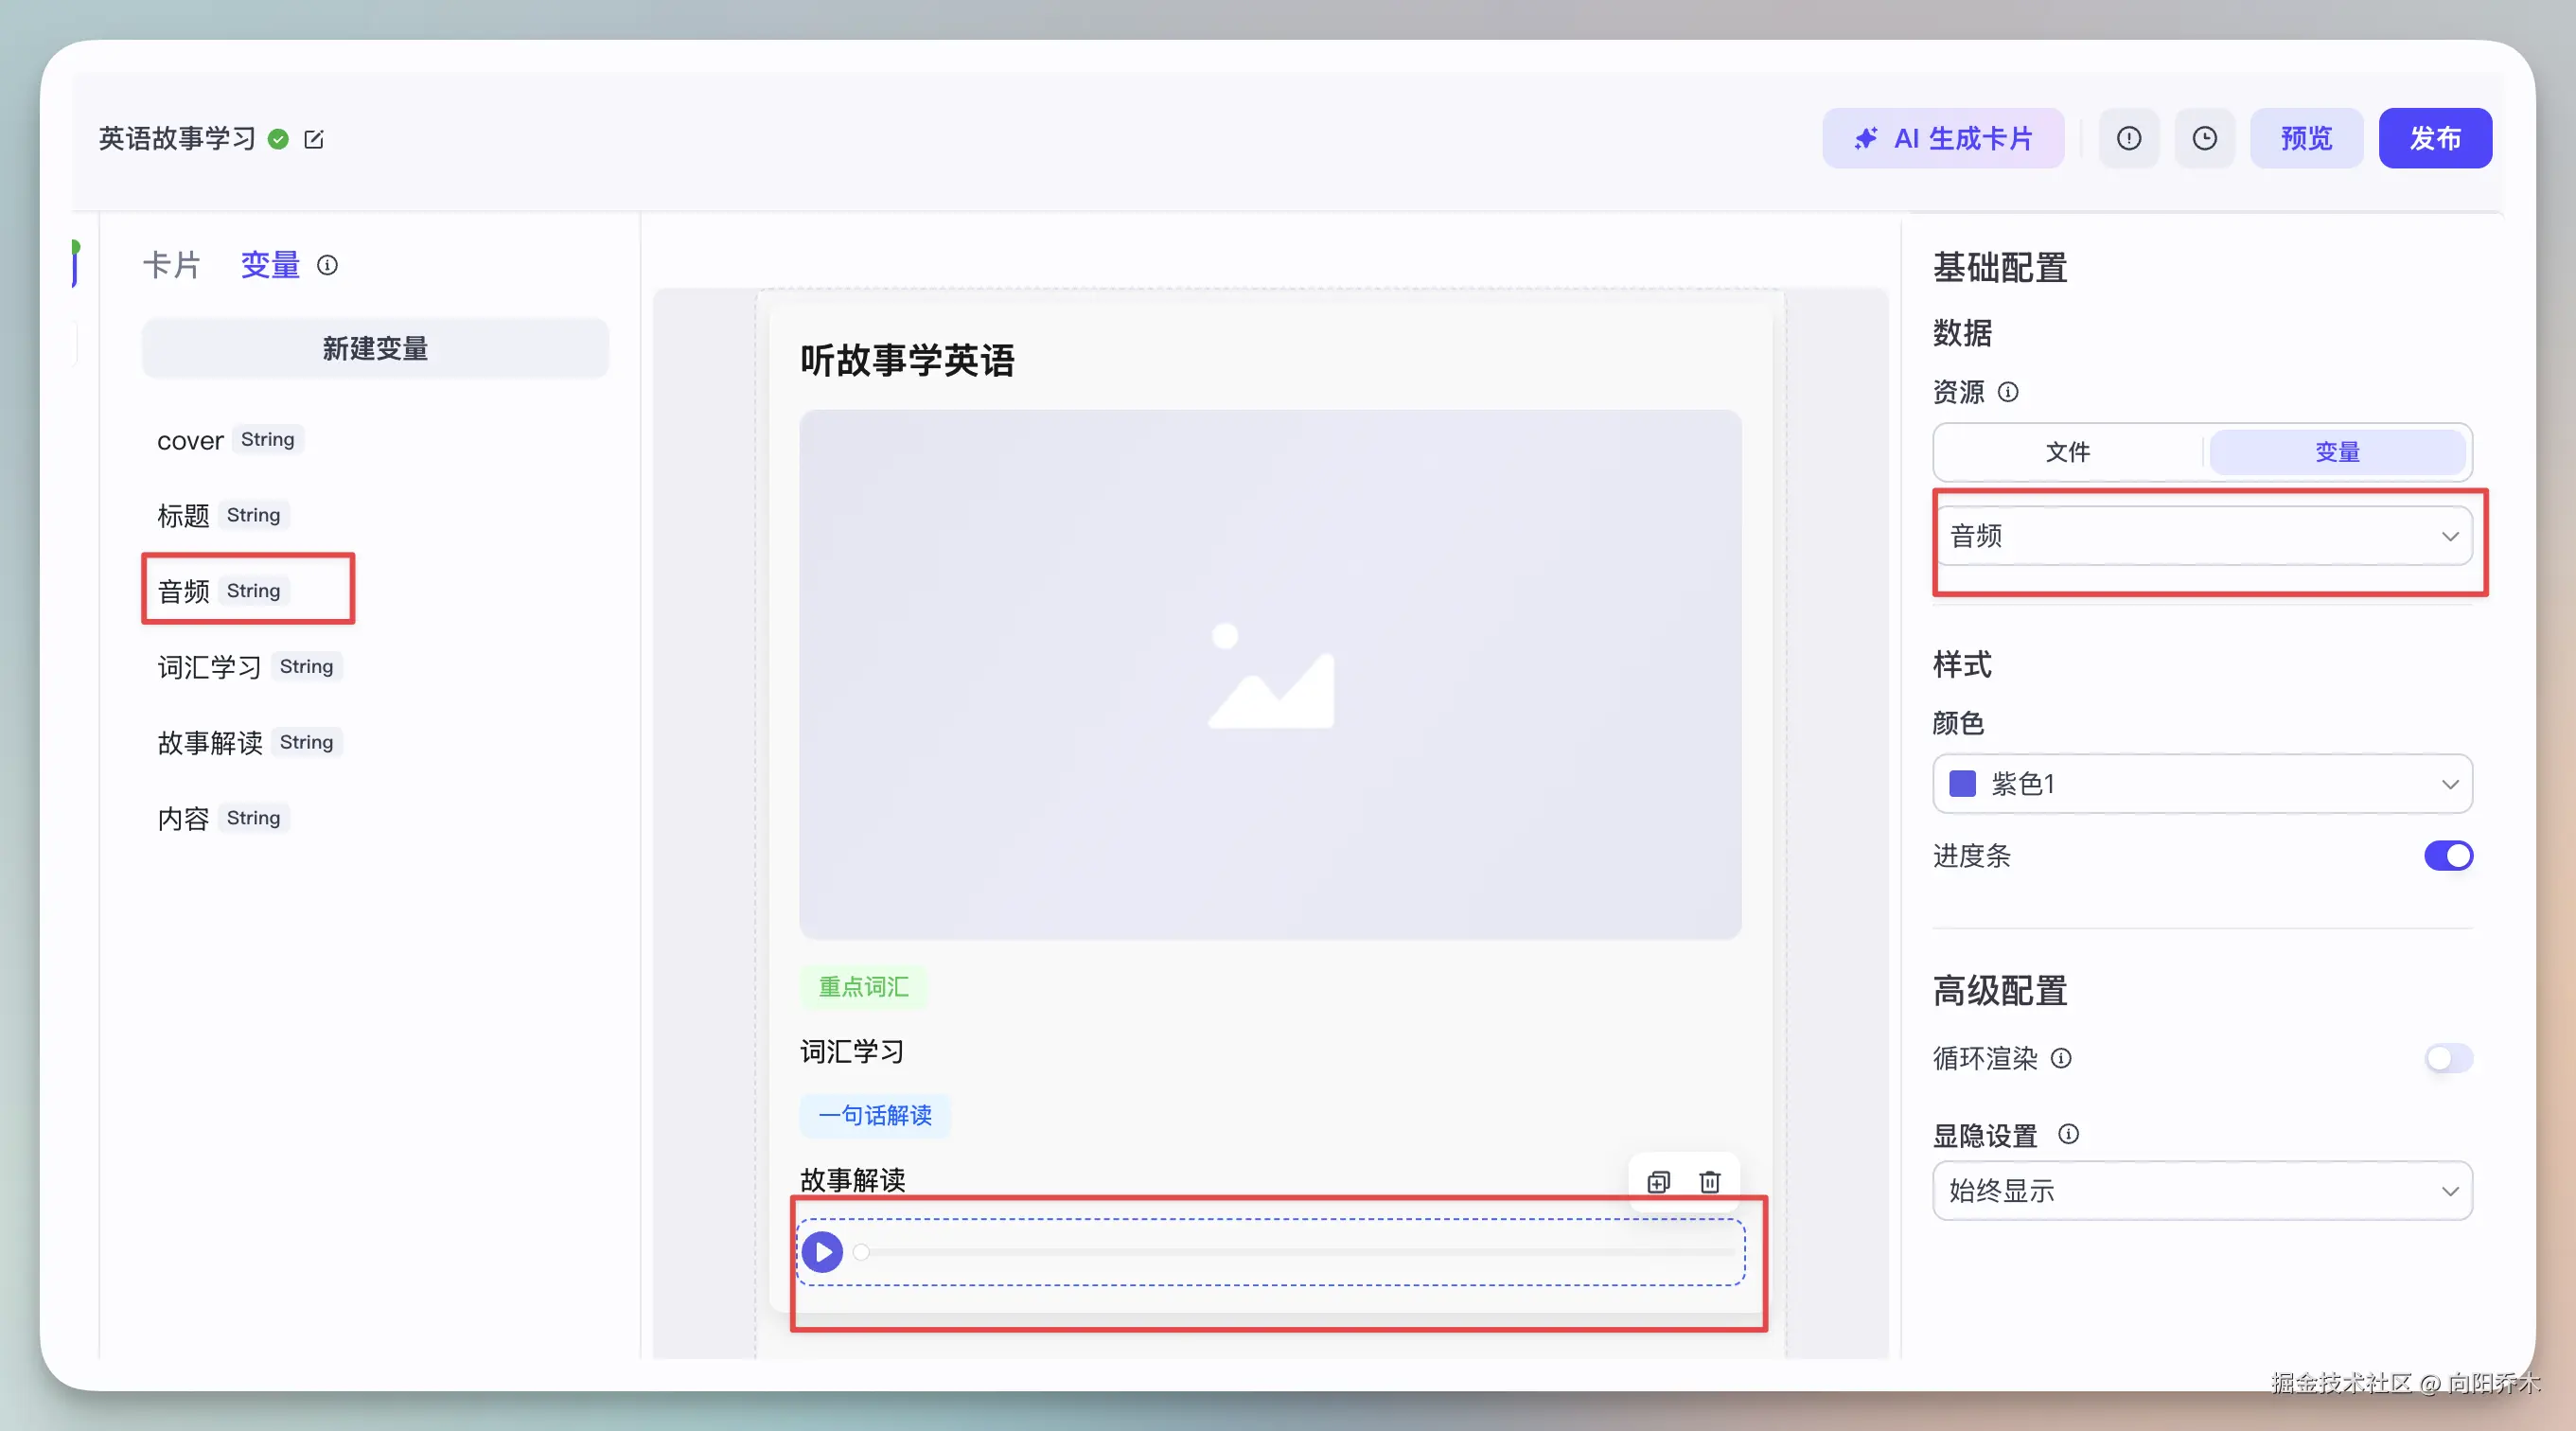
Task: Click info icon next to 变量 tab
Action: pos(327,265)
